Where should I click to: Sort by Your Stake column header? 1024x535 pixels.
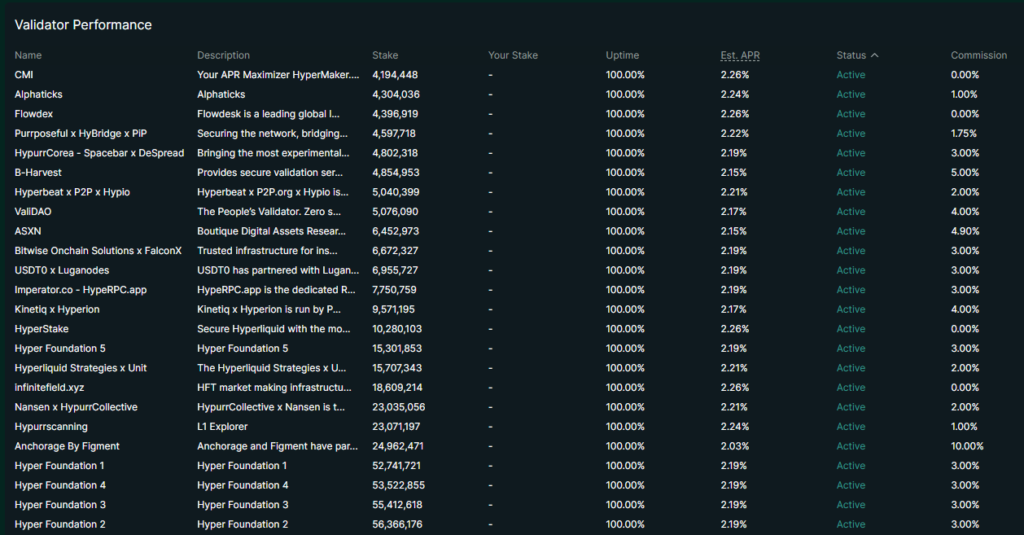513,56
